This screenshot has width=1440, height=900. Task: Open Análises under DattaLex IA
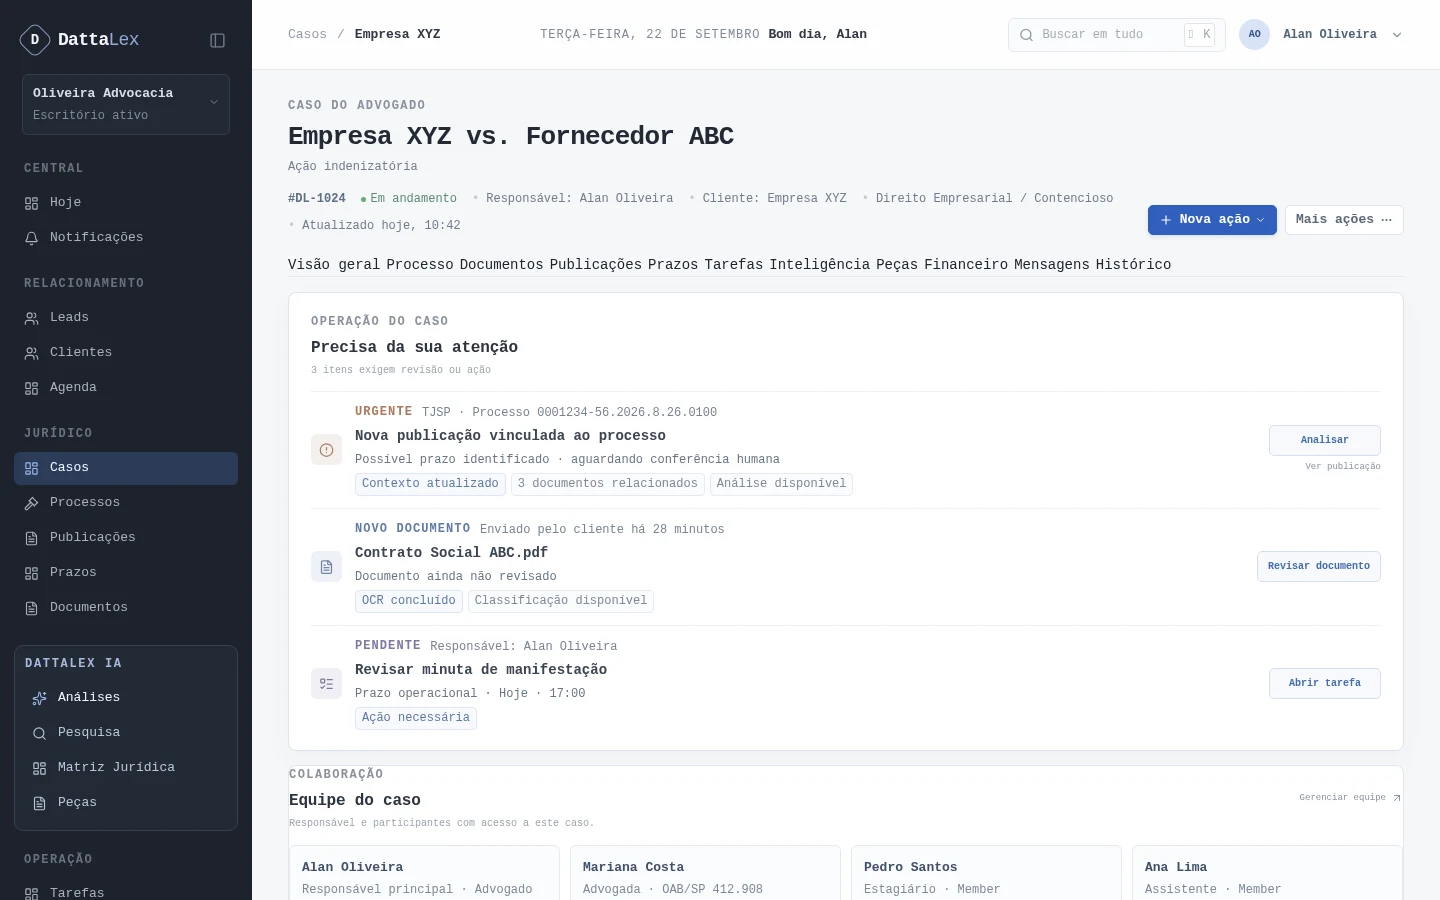126,698
